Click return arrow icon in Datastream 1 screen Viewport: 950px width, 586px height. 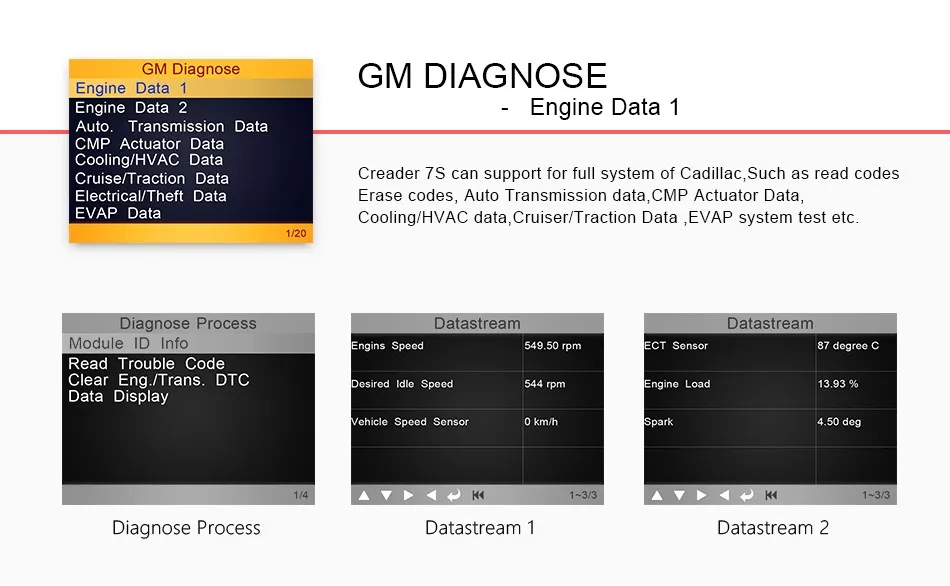point(454,496)
